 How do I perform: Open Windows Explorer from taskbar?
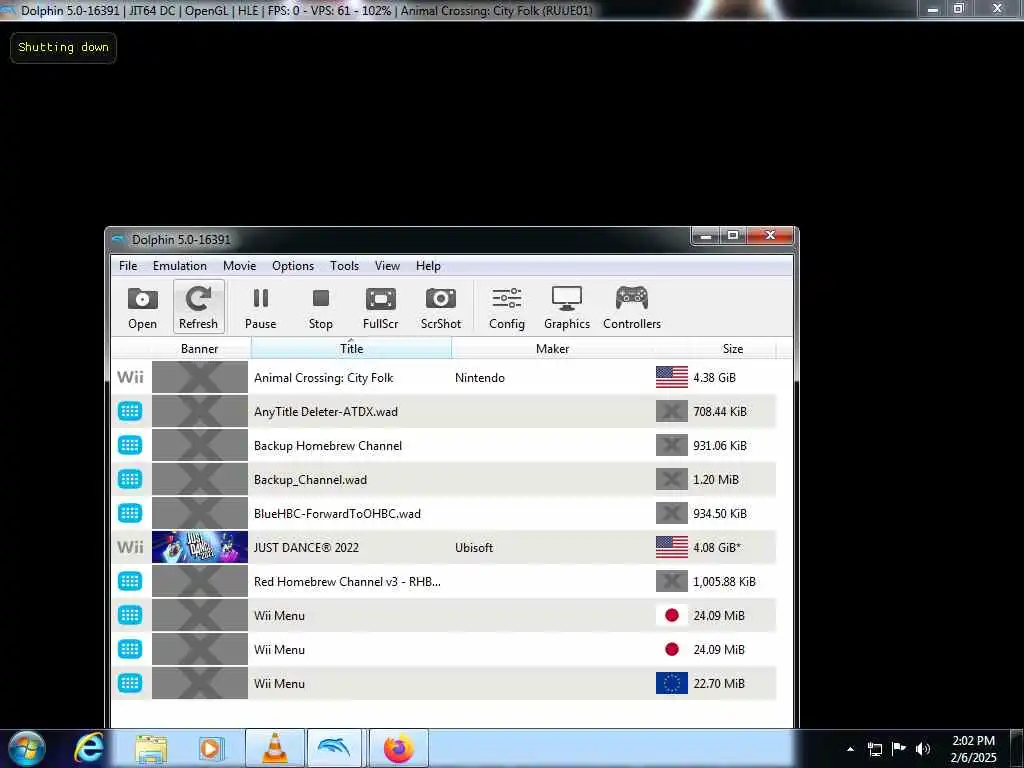point(152,748)
